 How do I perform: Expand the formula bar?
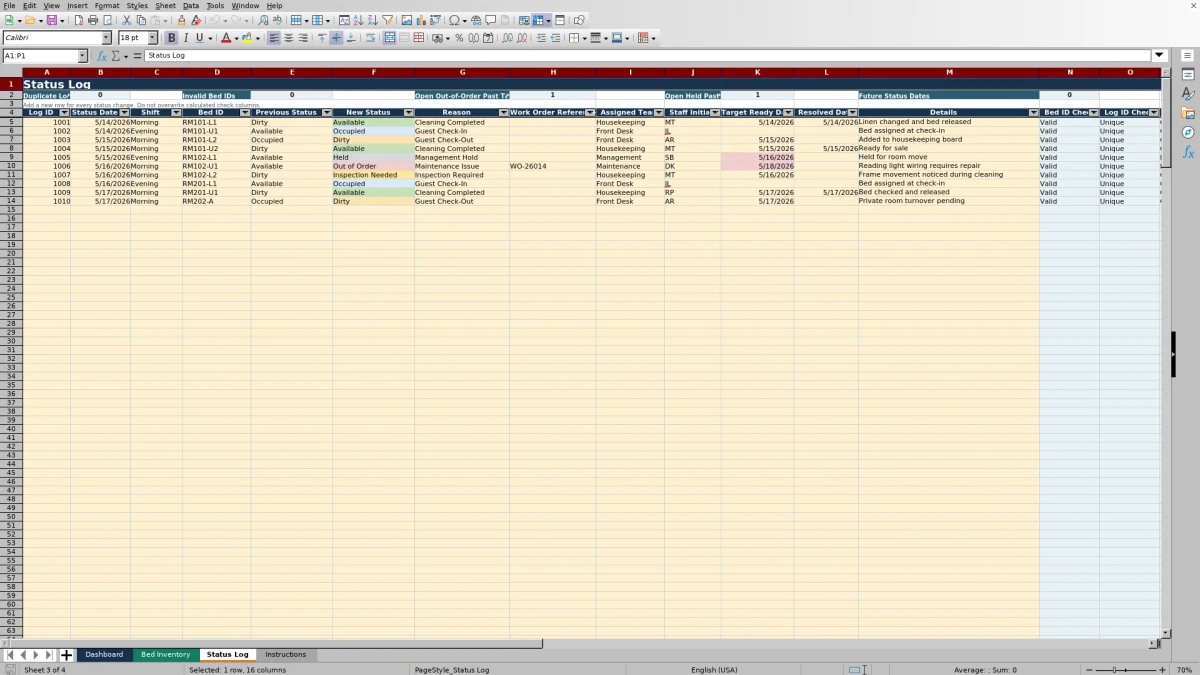[x=1159, y=56]
